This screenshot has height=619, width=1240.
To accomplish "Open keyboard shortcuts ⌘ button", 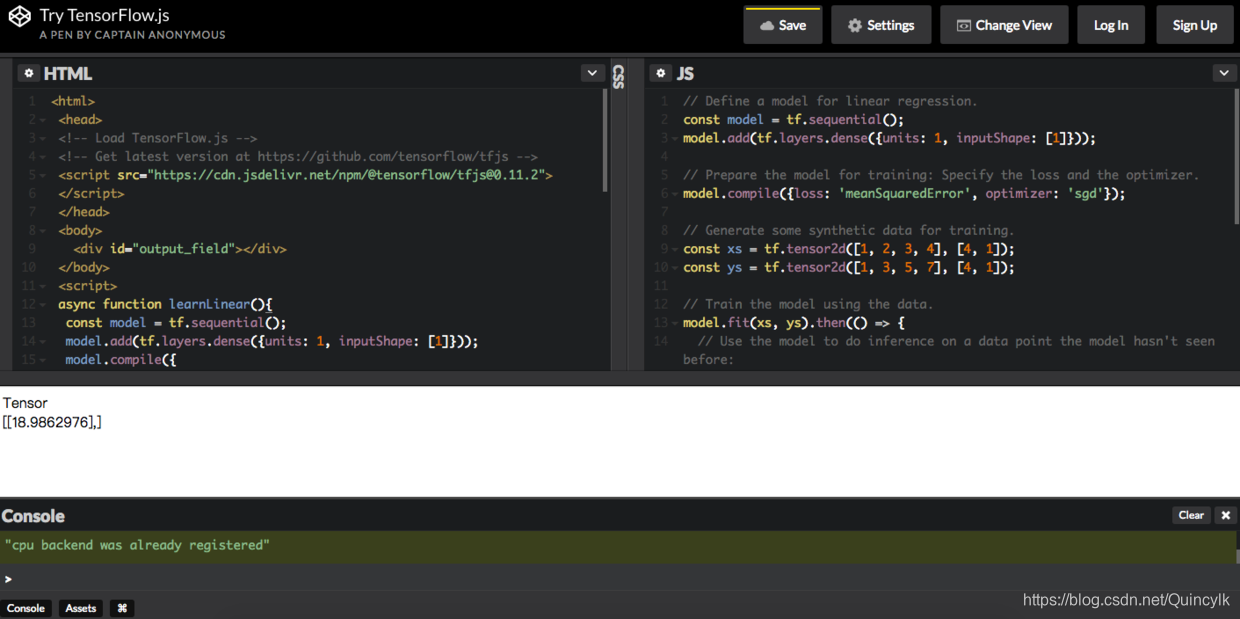I will (x=122, y=608).
